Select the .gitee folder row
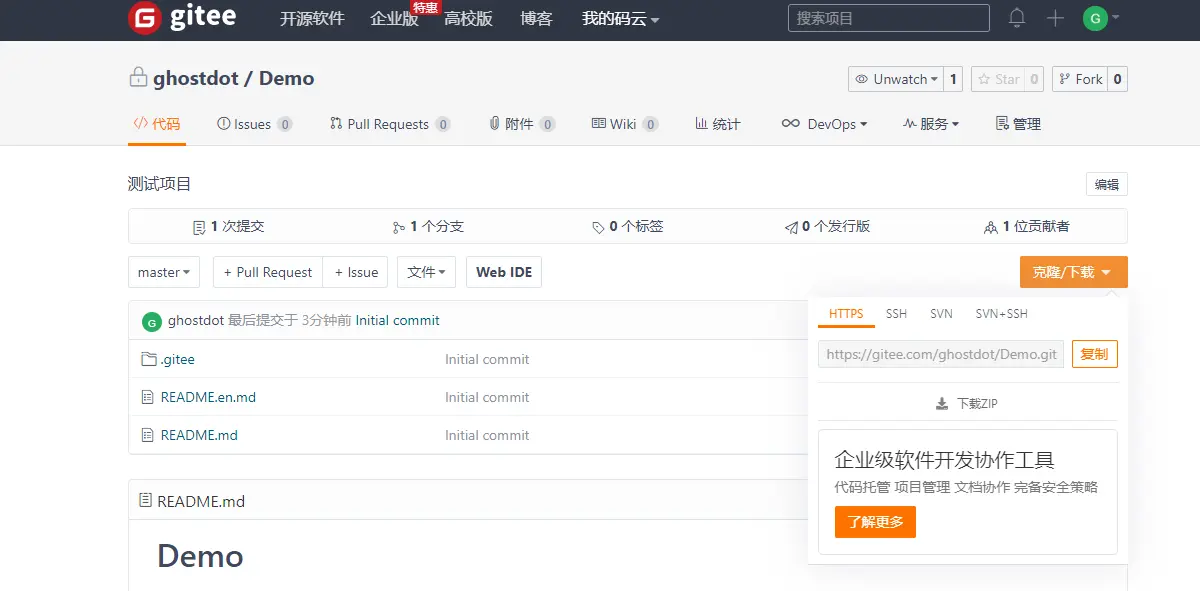 click(x=178, y=359)
